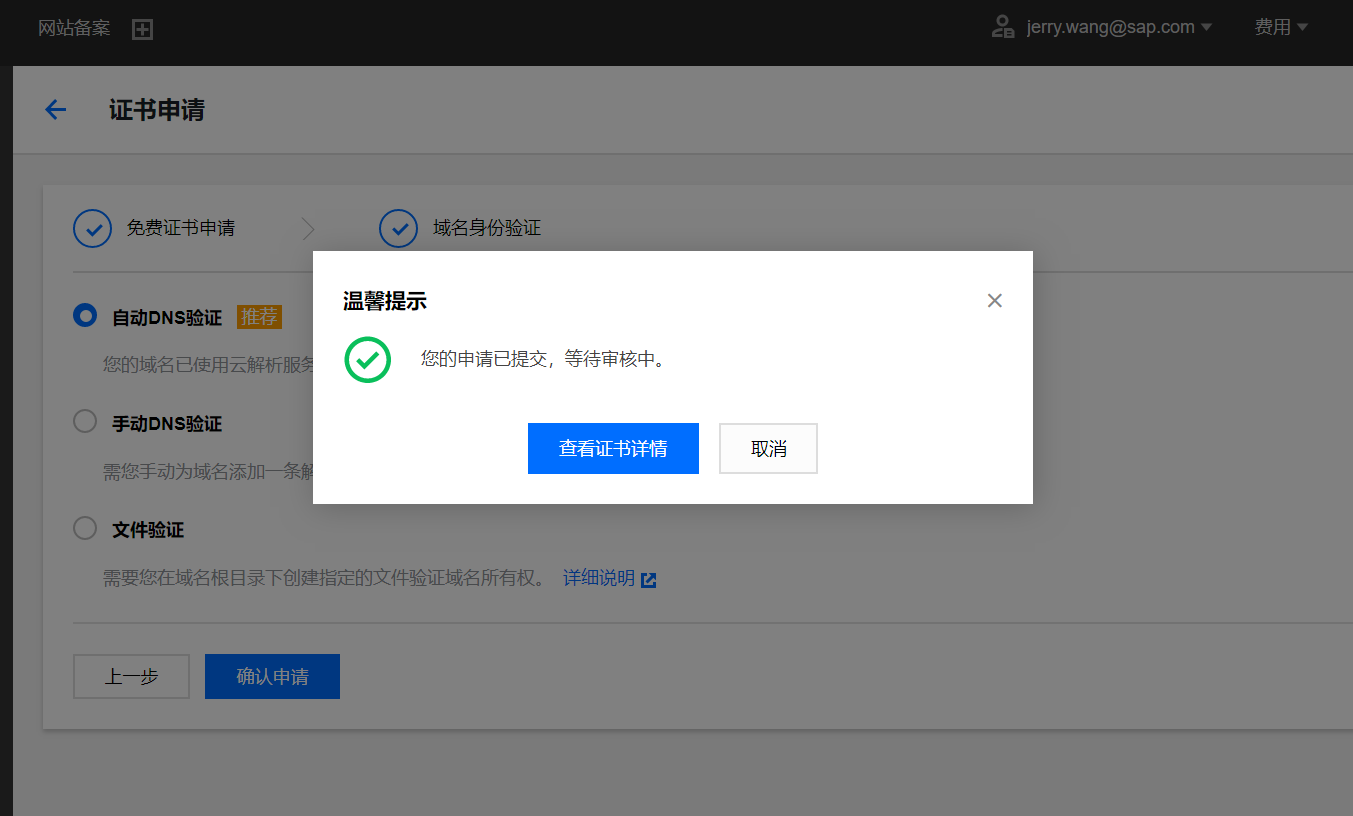Open 网站备案 in the top bar
Viewport: 1353px width, 816px height.
click(74, 28)
